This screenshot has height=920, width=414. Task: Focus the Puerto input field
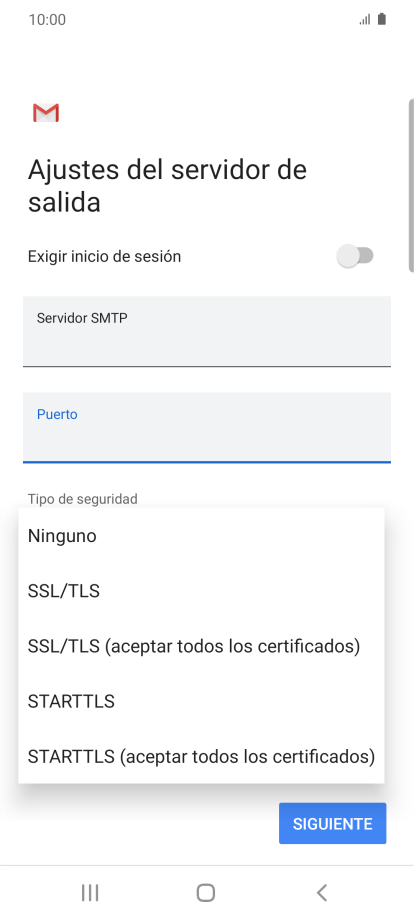[x=207, y=428]
